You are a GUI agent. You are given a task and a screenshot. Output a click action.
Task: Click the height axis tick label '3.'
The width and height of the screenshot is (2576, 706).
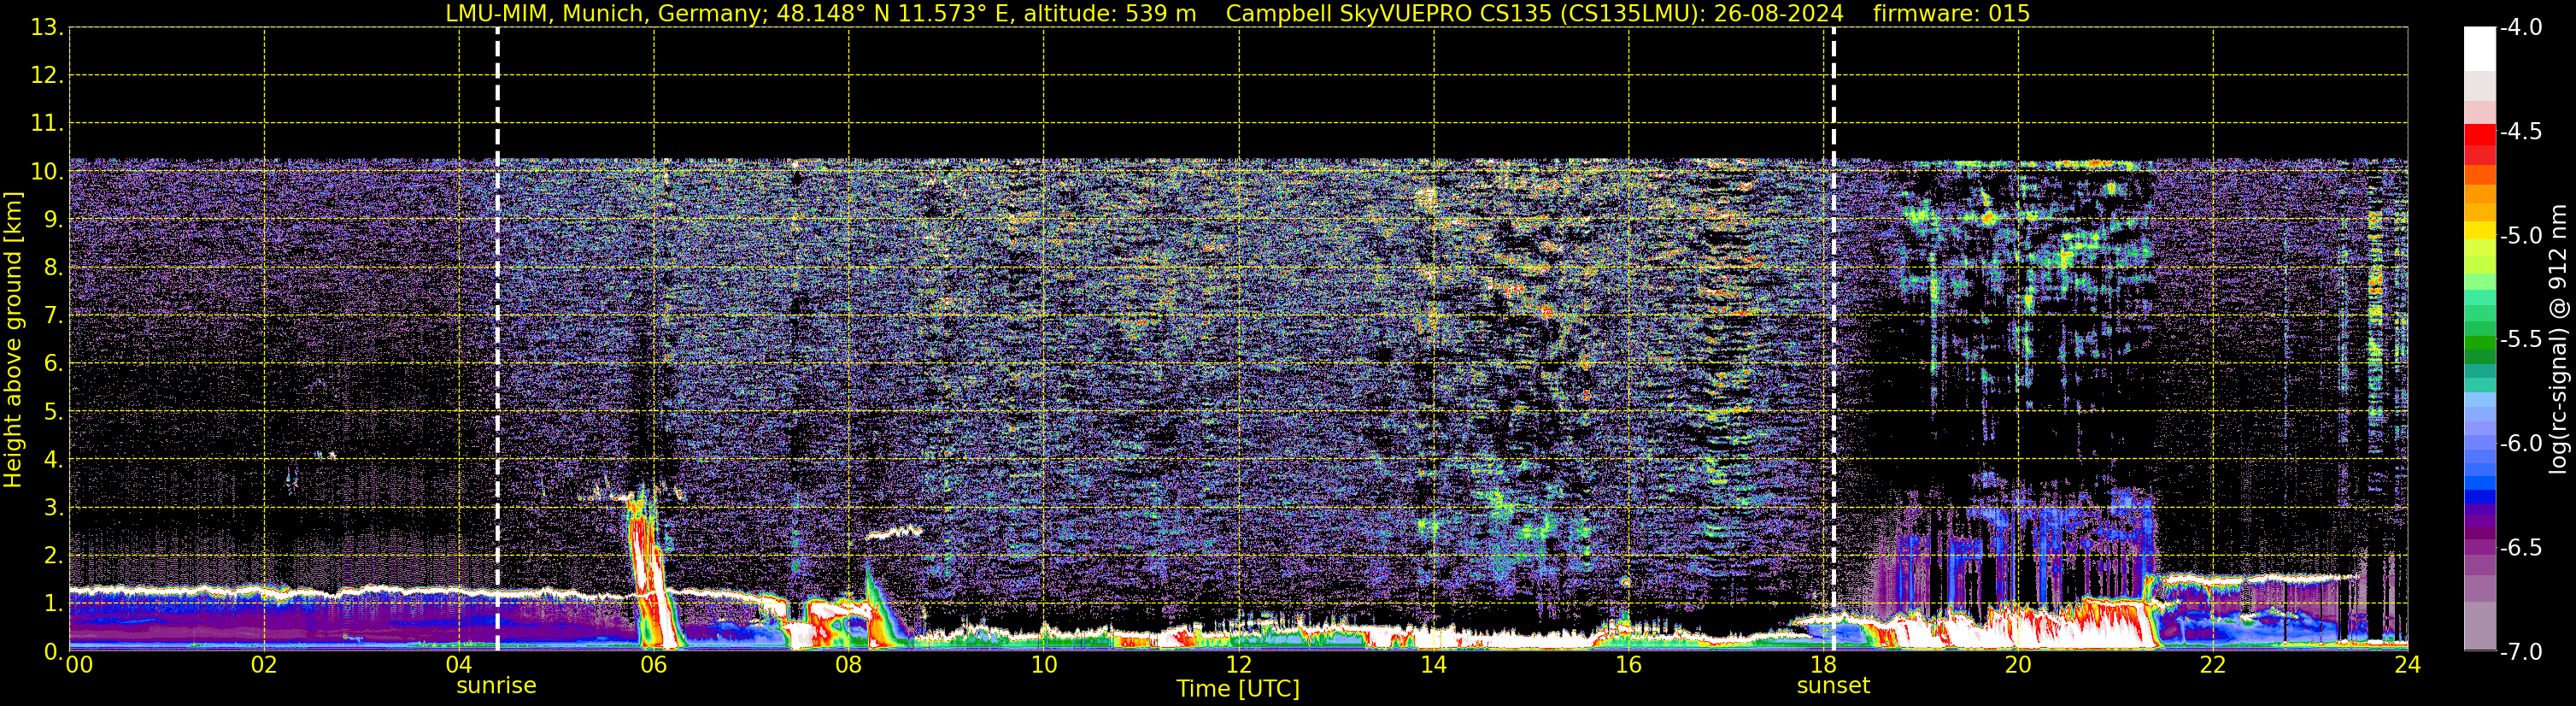tap(54, 508)
